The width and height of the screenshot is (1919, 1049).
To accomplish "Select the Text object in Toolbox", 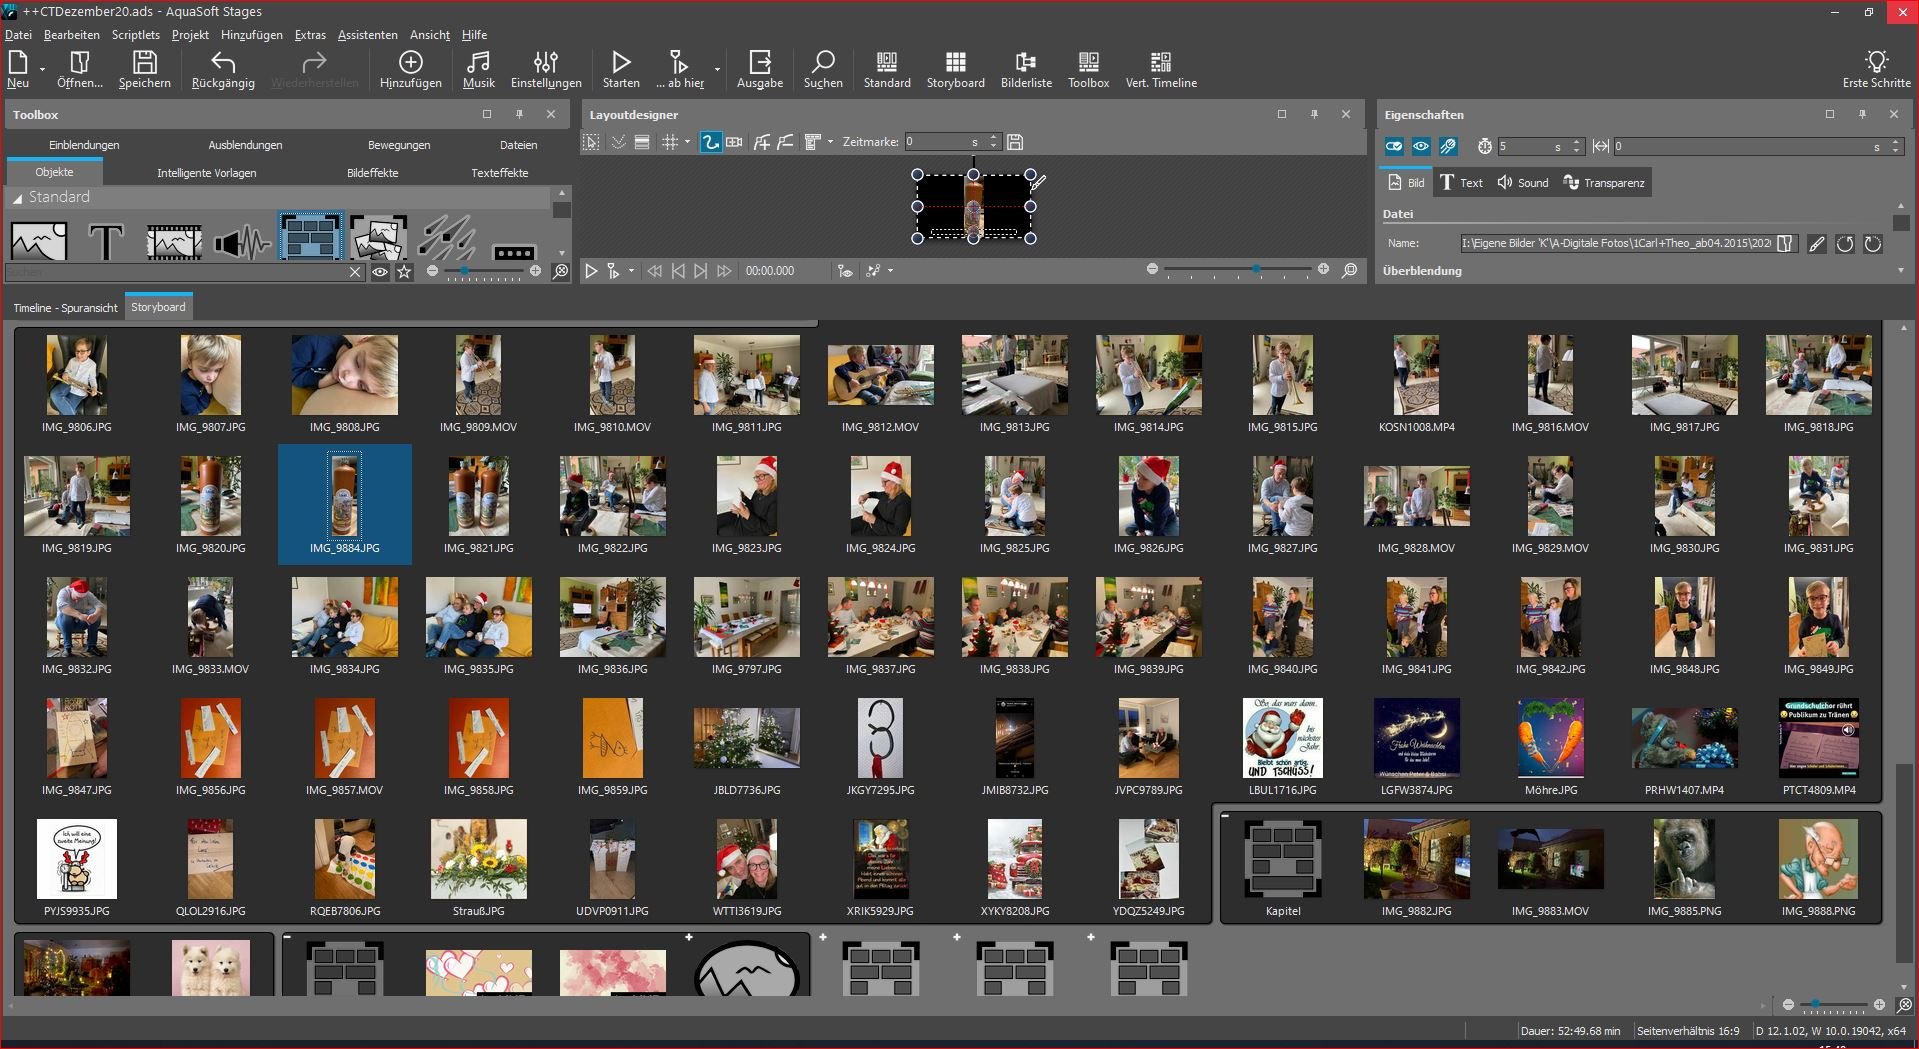I will [x=106, y=241].
